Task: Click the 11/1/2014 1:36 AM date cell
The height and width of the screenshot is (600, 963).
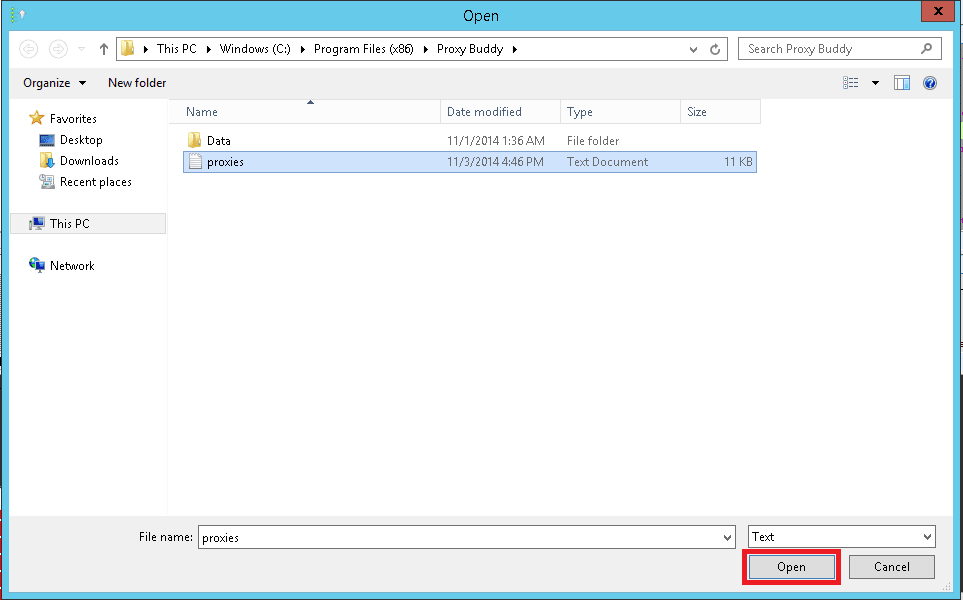Action: click(496, 141)
